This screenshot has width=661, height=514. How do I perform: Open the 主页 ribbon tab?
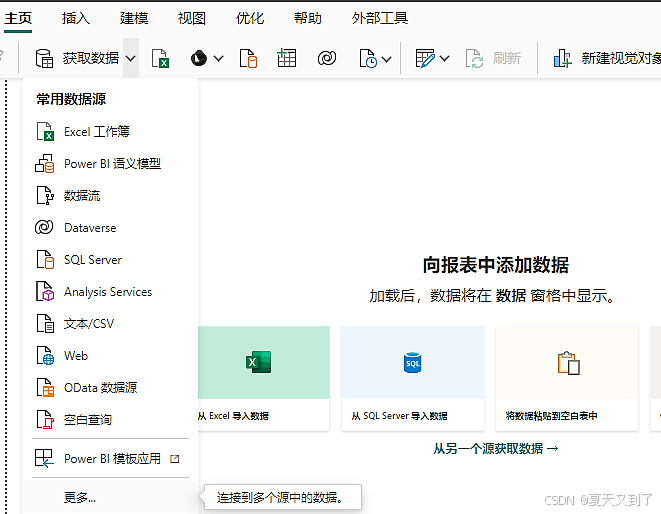click(18, 18)
